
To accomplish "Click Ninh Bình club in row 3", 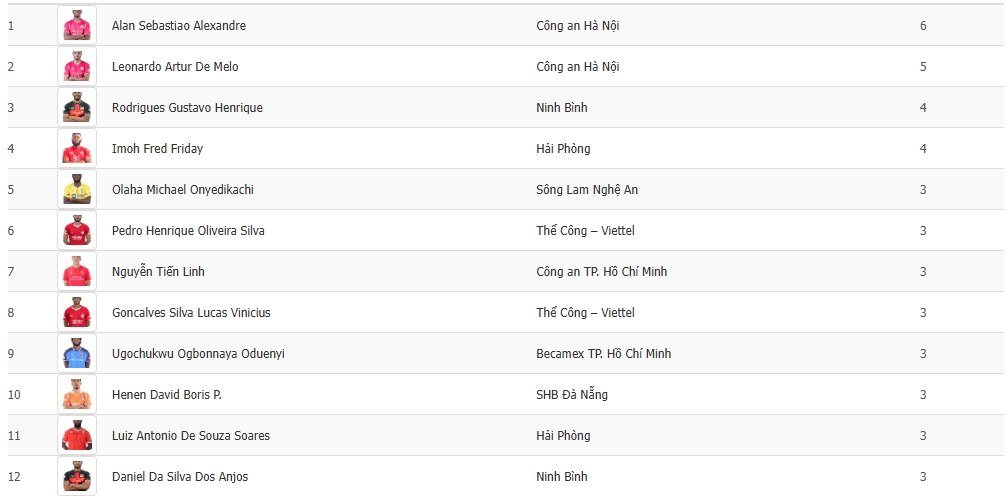I will tap(561, 108).
